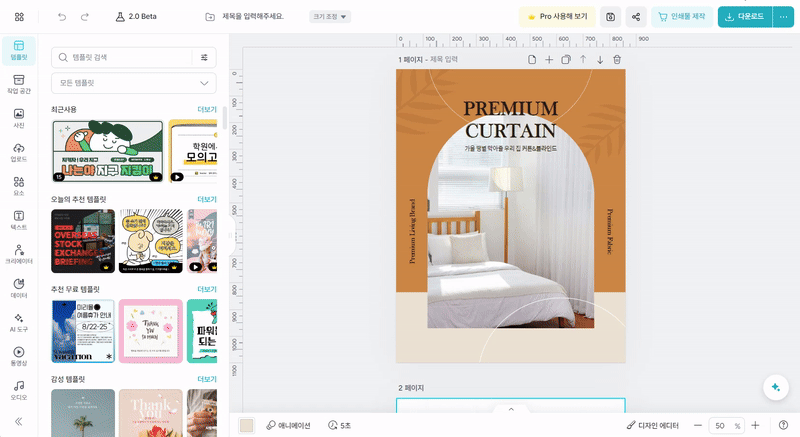
Task: Click the undo arrow in the top bar
Action: (62, 17)
